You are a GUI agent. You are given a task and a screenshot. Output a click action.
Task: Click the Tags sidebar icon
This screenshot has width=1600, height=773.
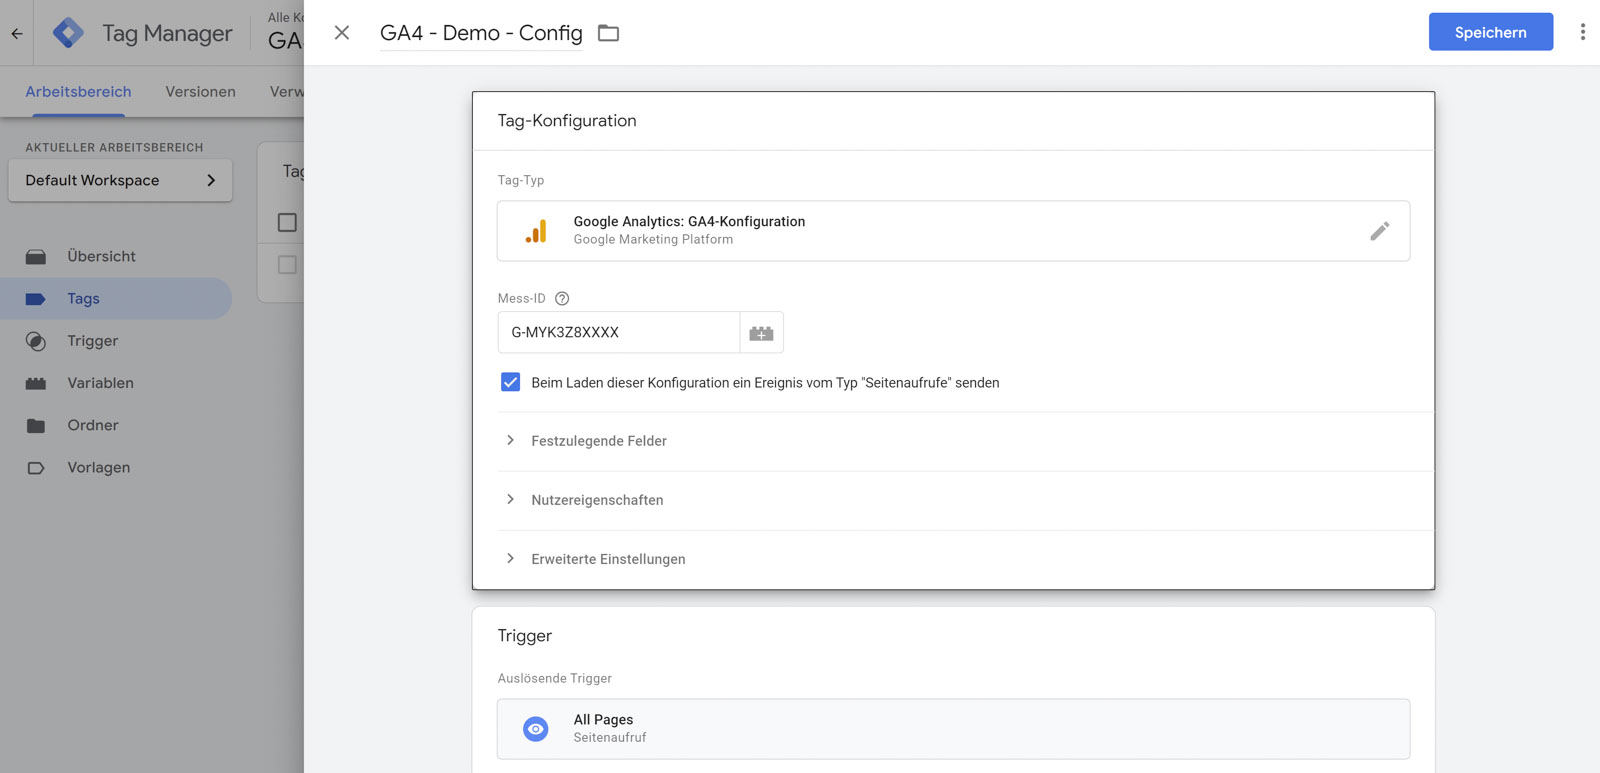pyautogui.click(x=36, y=298)
